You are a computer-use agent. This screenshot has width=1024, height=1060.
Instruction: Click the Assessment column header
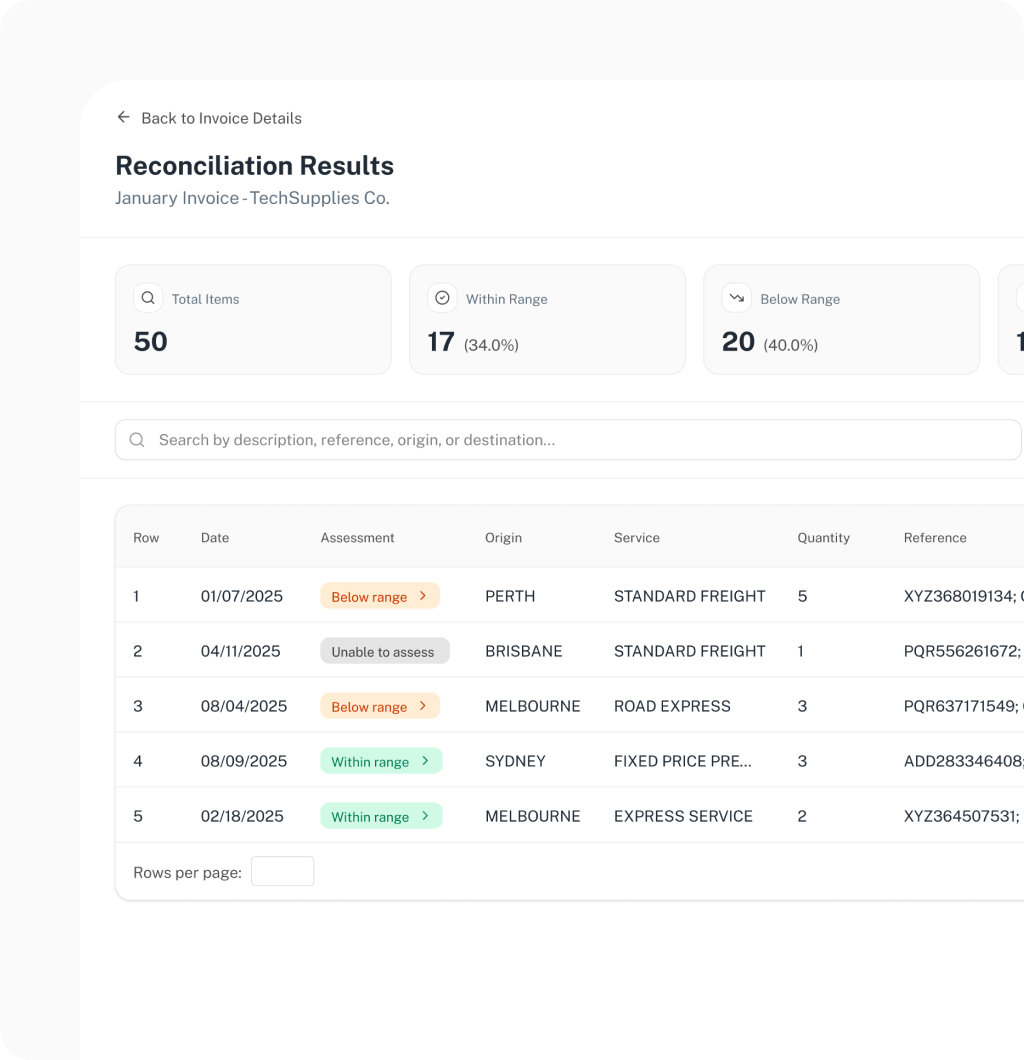[x=357, y=537]
